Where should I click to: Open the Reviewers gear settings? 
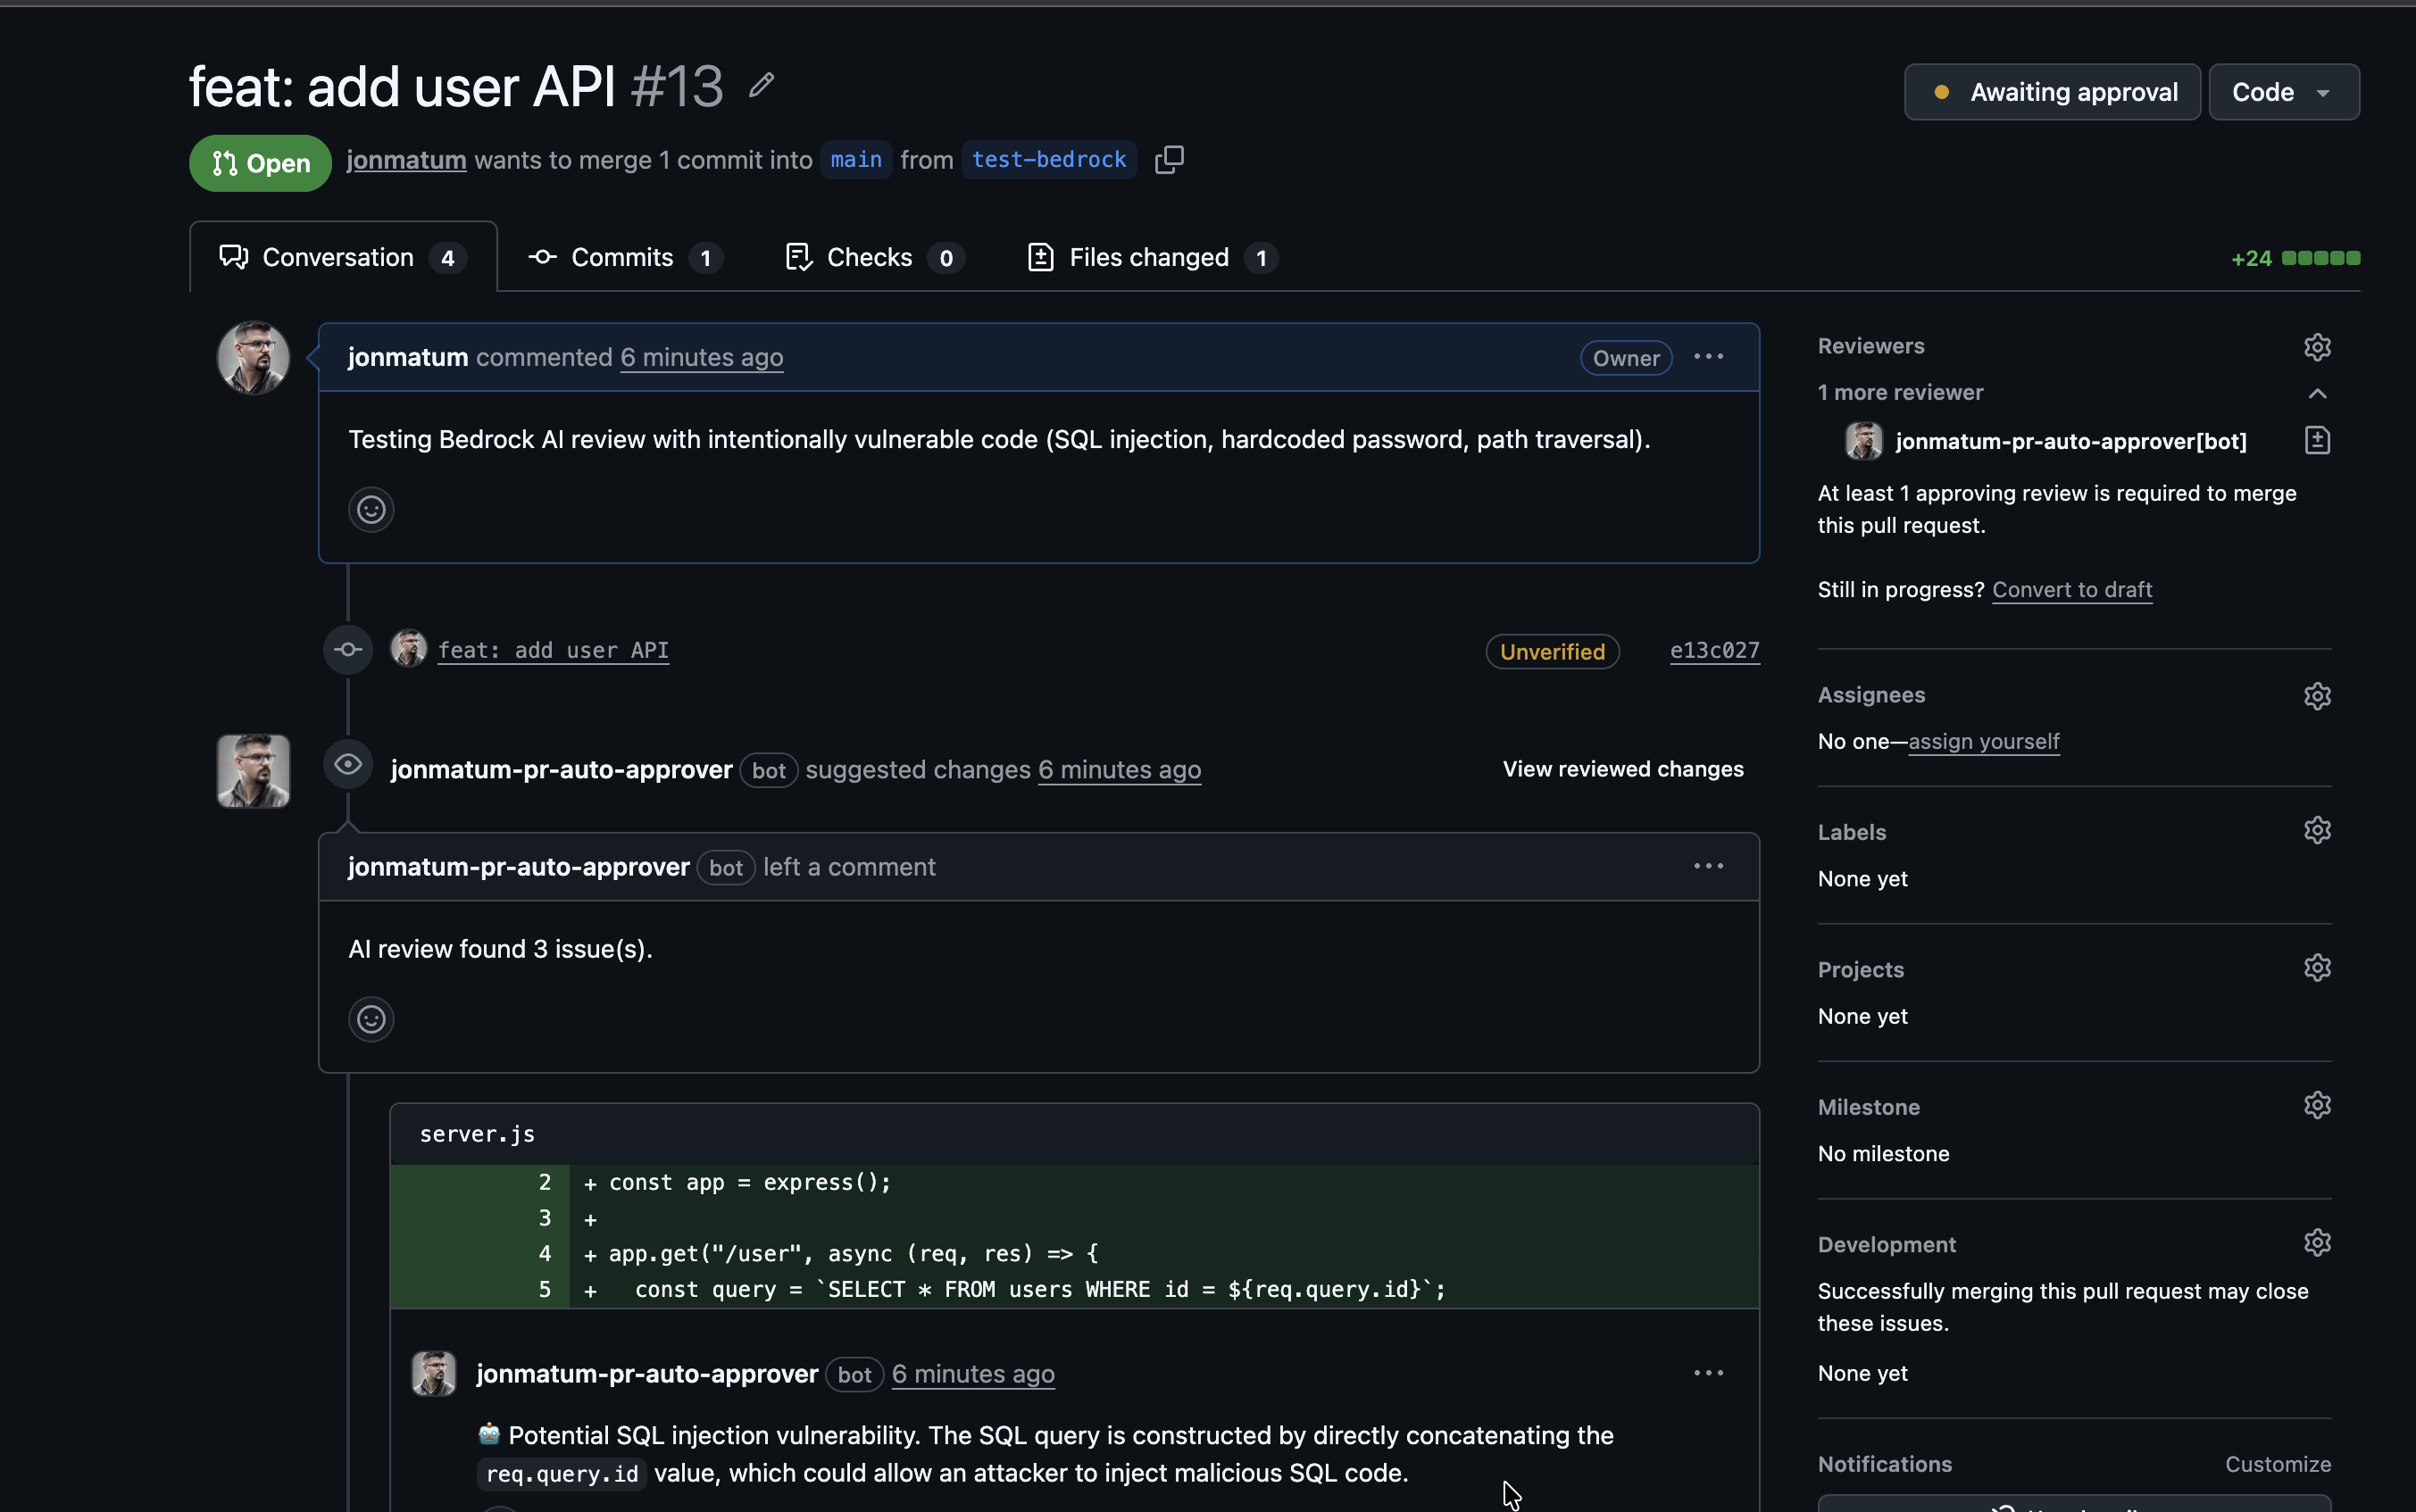point(2316,347)
